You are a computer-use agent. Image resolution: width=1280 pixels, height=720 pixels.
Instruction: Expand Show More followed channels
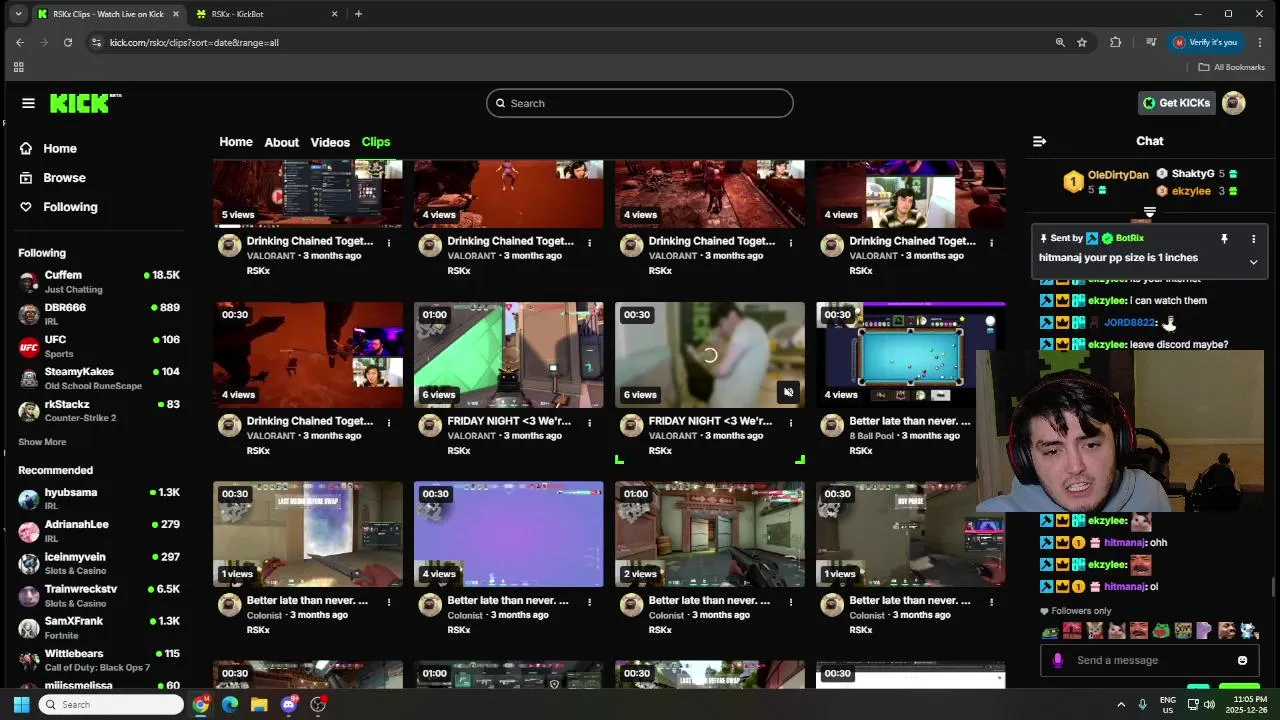tap(42, 442)
